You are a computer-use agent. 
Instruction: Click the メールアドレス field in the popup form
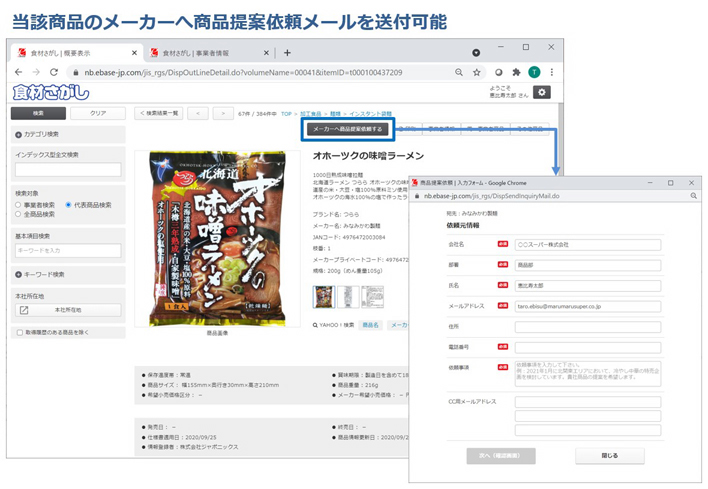coord(588,307)
